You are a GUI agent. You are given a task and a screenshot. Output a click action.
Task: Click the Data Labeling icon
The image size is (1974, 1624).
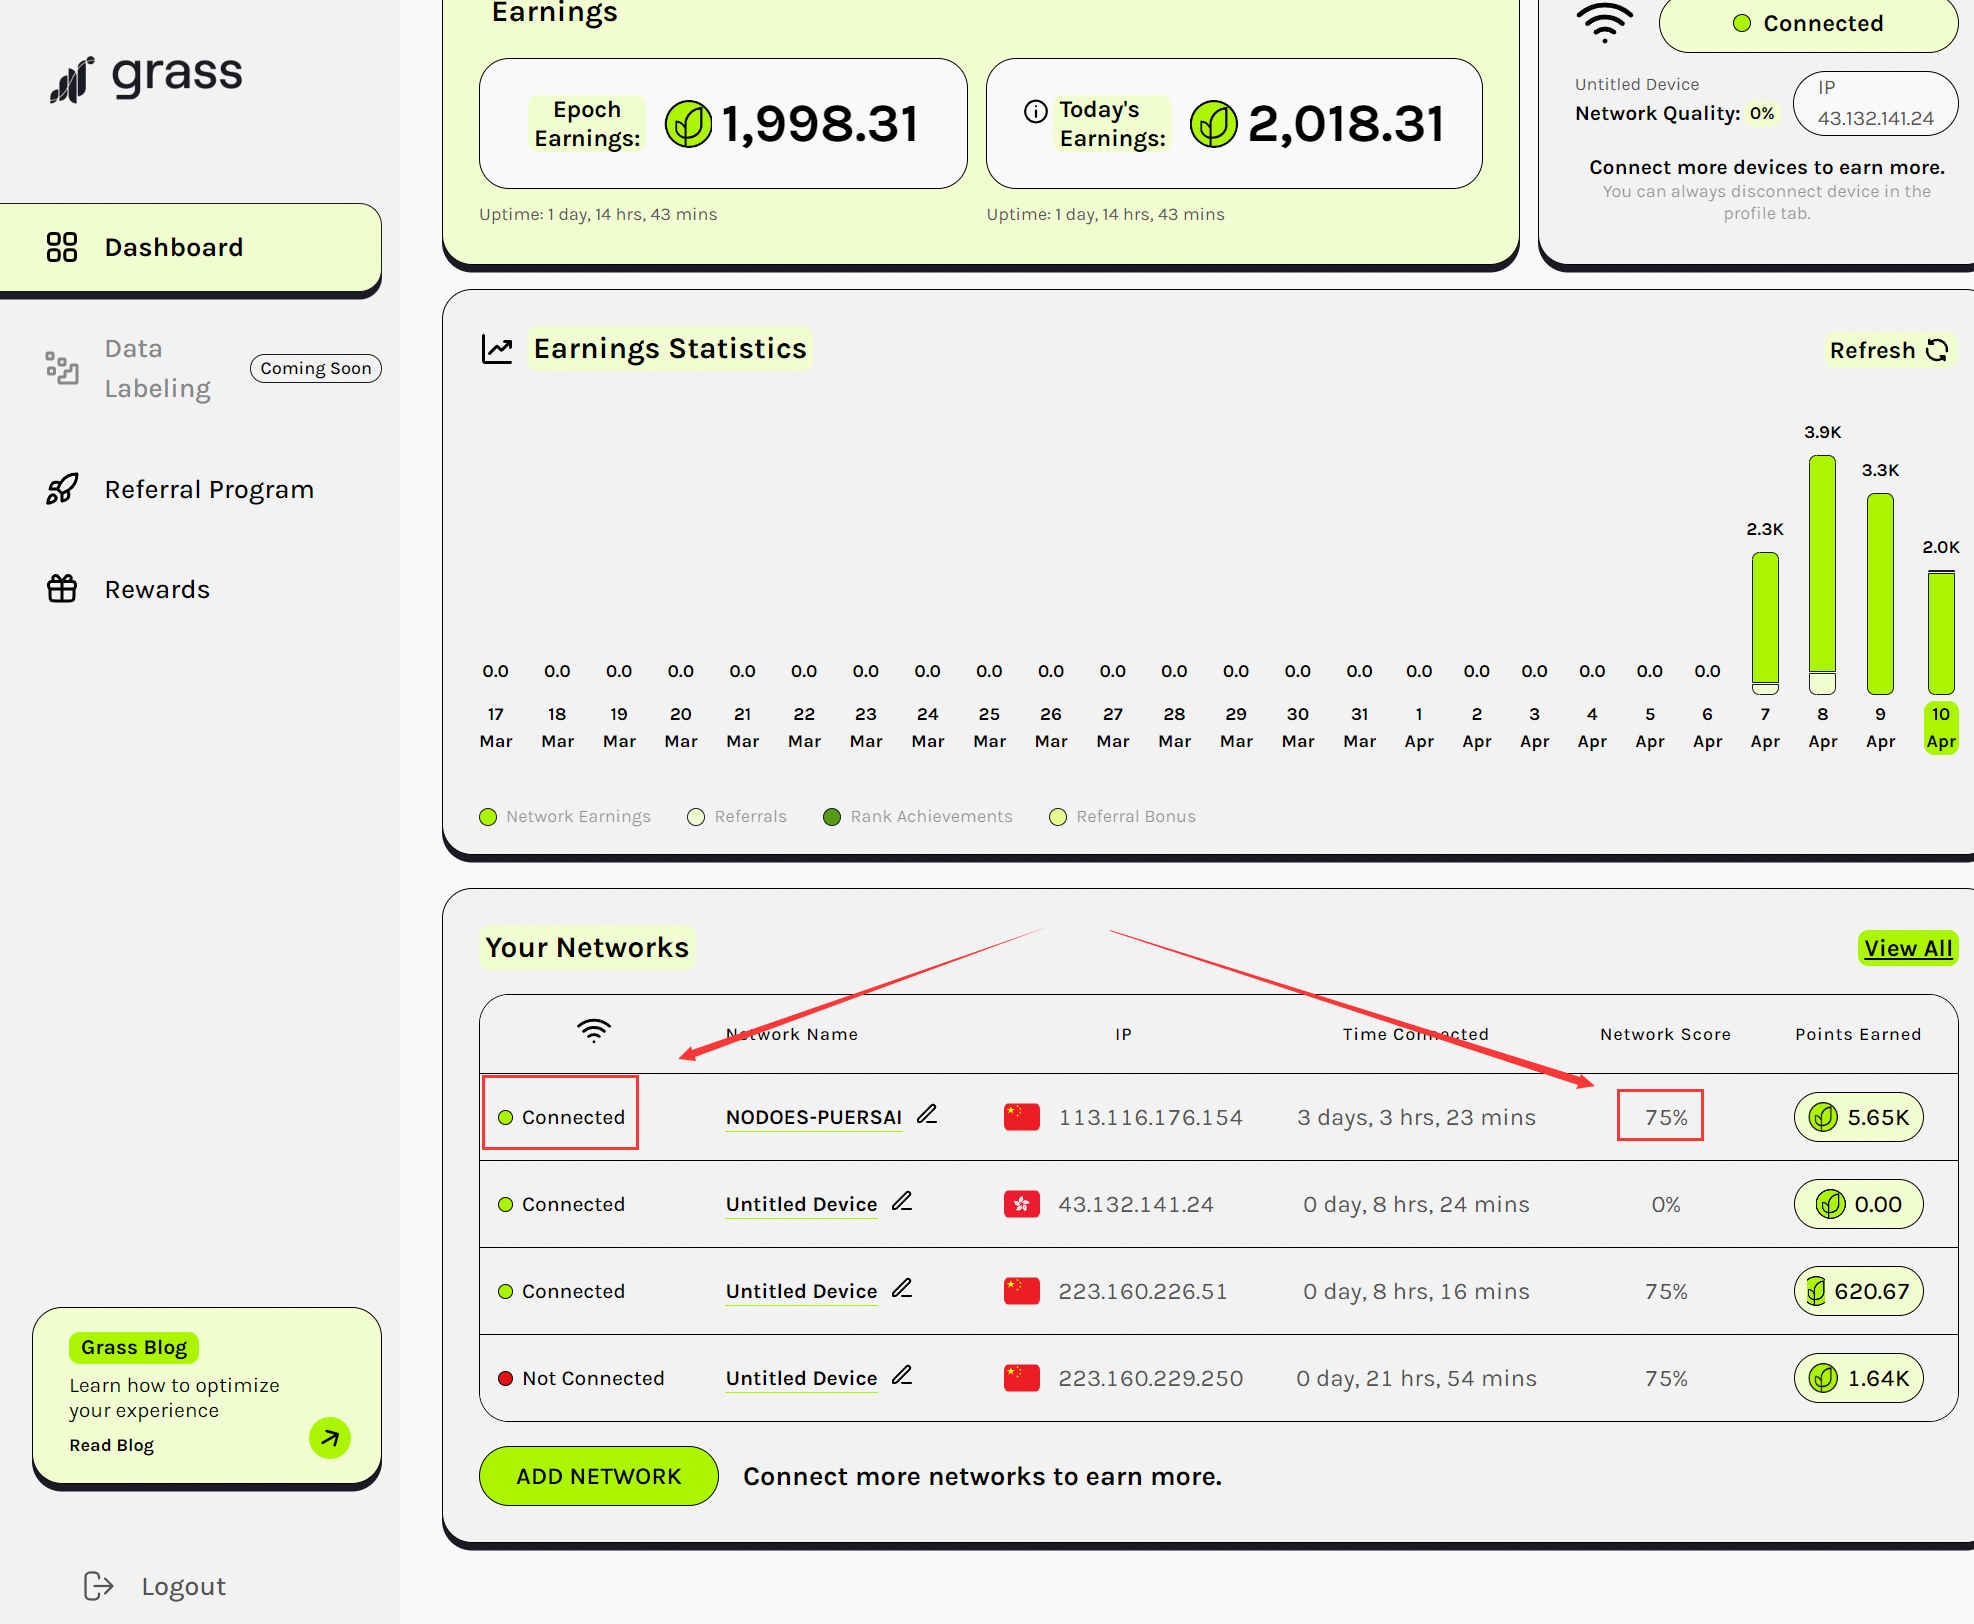(x=62, y=368)
